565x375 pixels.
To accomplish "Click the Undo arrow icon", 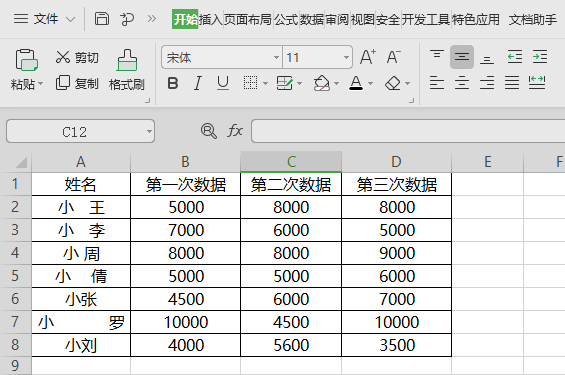I will pyautogui.click(x=127, y=18).
